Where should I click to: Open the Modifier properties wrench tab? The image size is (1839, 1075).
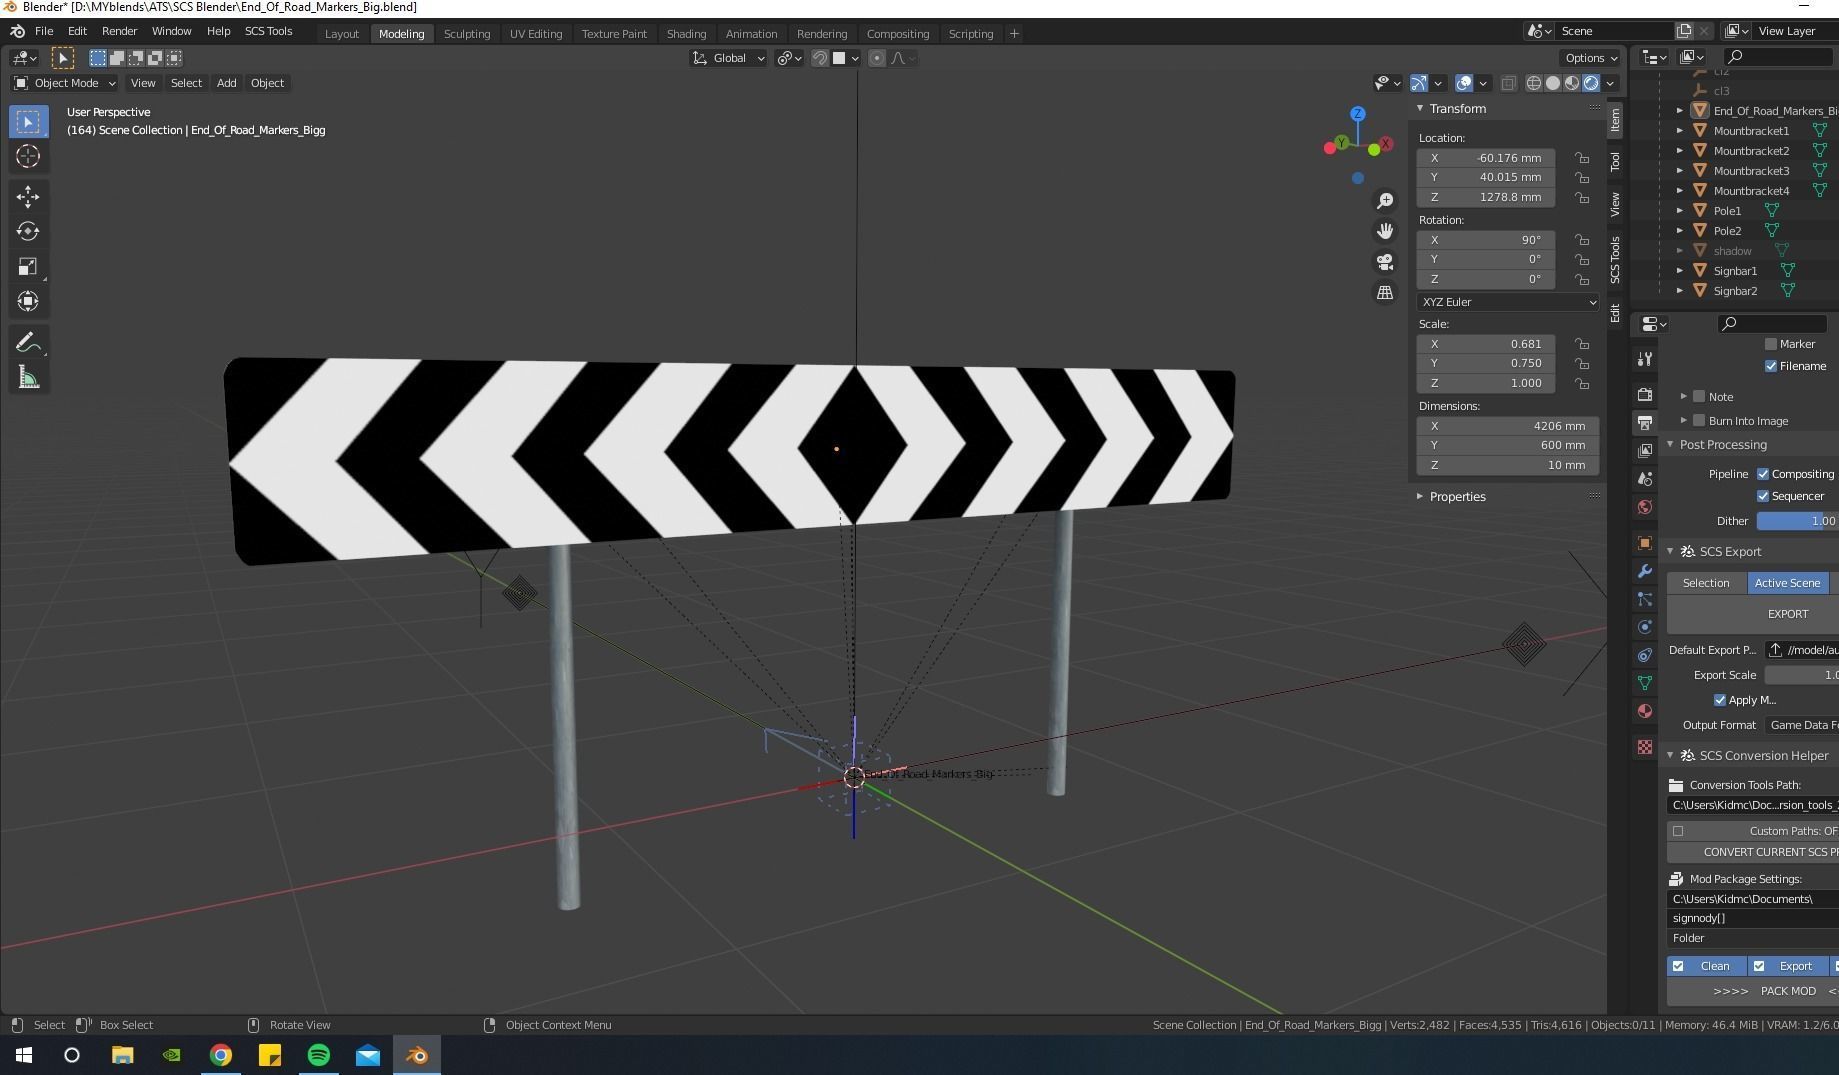[1645, 571]
